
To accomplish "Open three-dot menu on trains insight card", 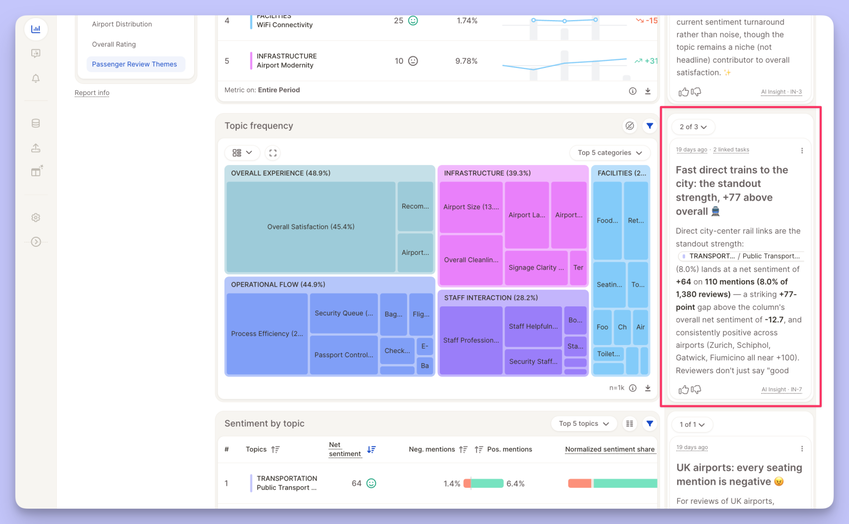I will pyautogui.click(x=802, y=150).
